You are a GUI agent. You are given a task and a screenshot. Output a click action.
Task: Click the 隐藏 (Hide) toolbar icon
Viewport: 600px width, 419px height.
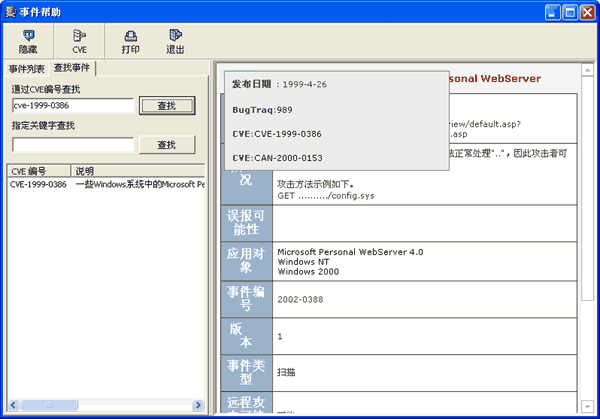pyautogui.click(x=28, y=40)
